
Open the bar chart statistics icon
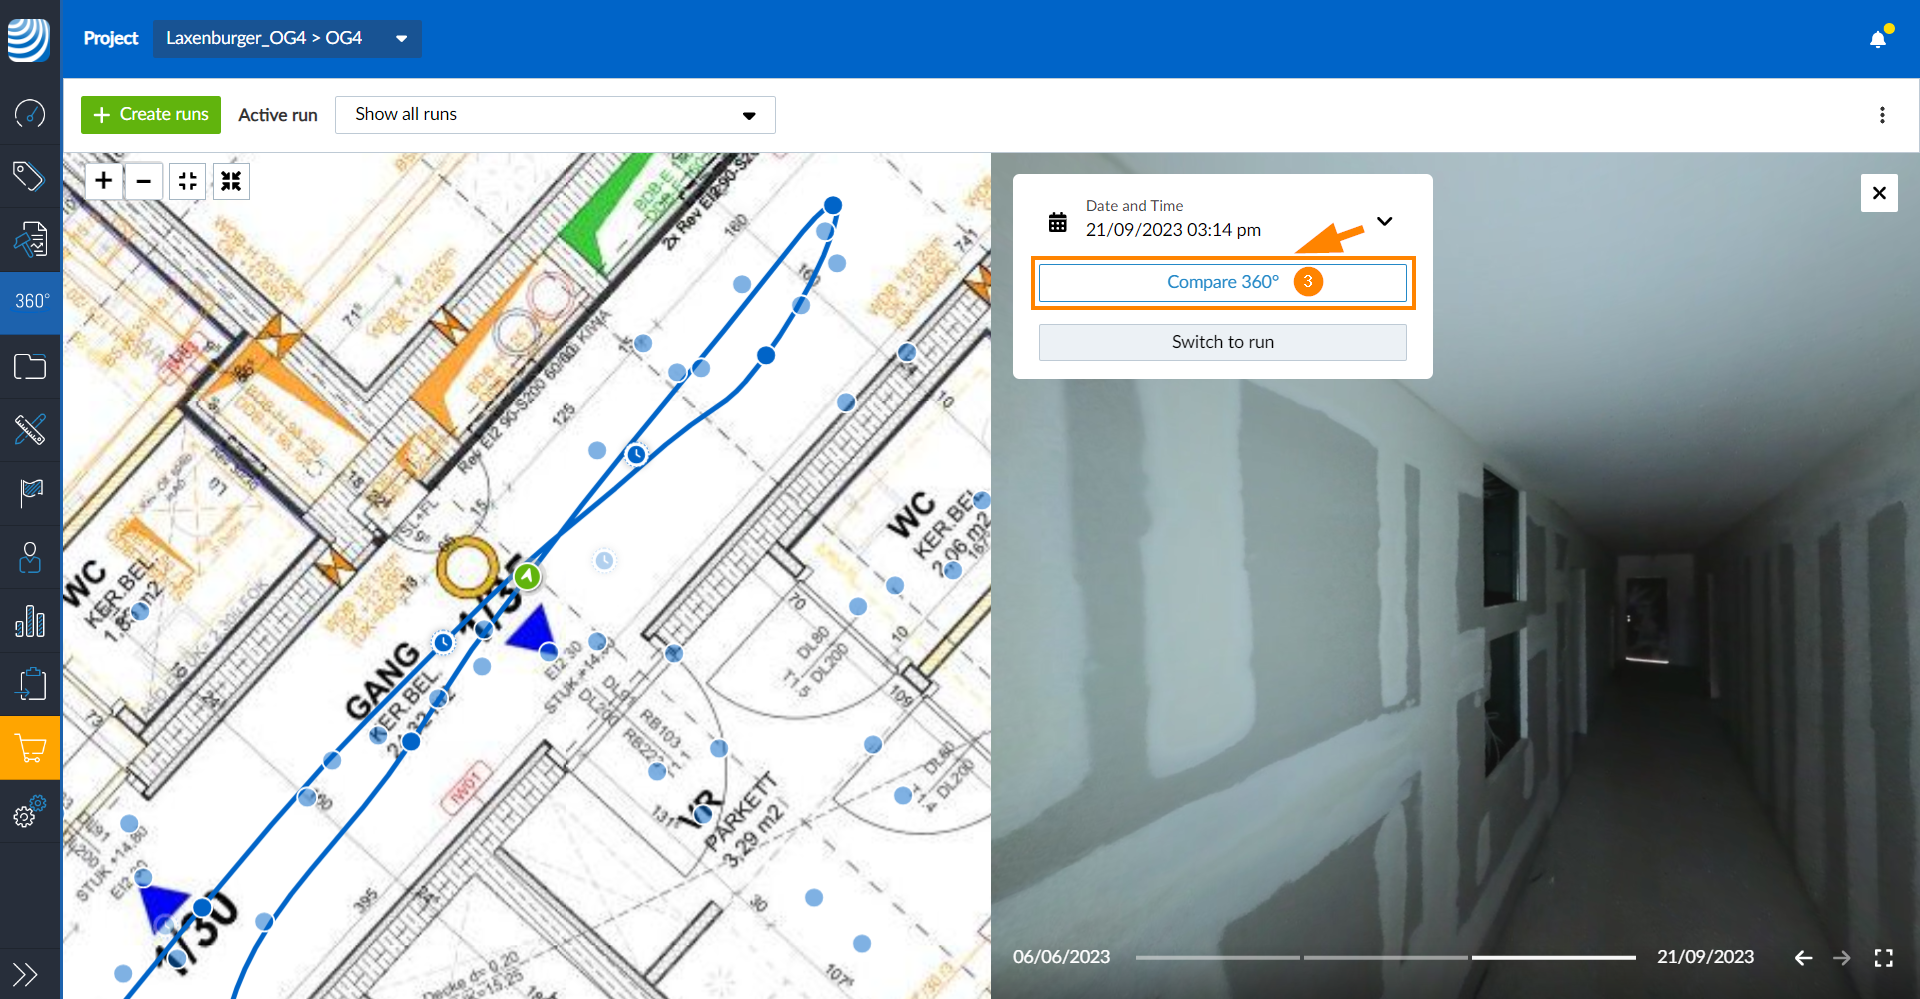(x=30, y=621)
